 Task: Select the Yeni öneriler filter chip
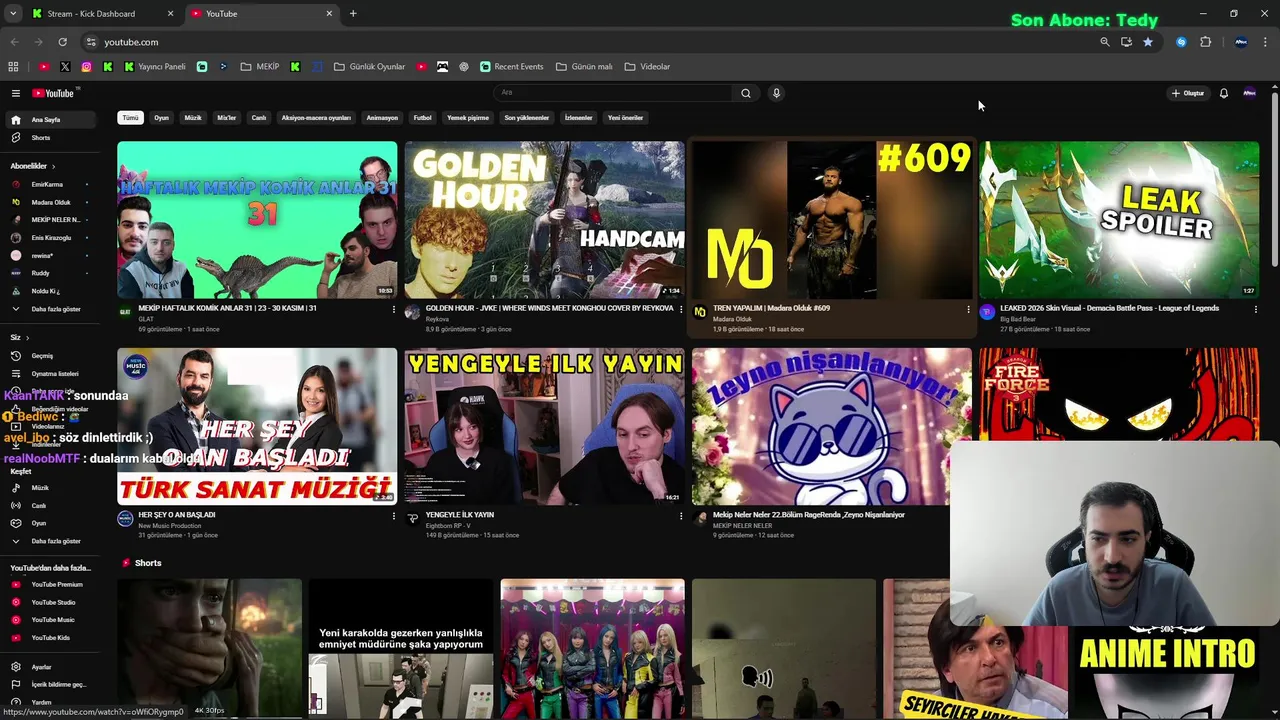[x=626, y=118]
